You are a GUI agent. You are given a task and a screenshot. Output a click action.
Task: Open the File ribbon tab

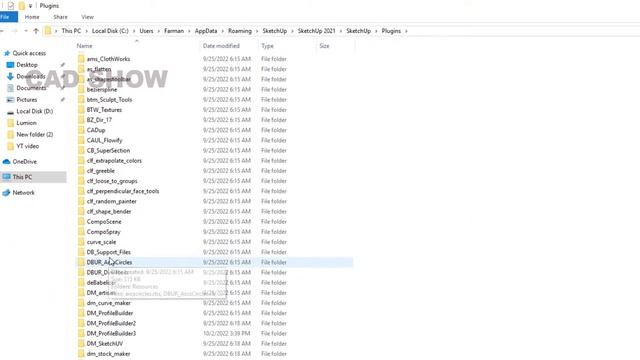(x=7, y=17)
